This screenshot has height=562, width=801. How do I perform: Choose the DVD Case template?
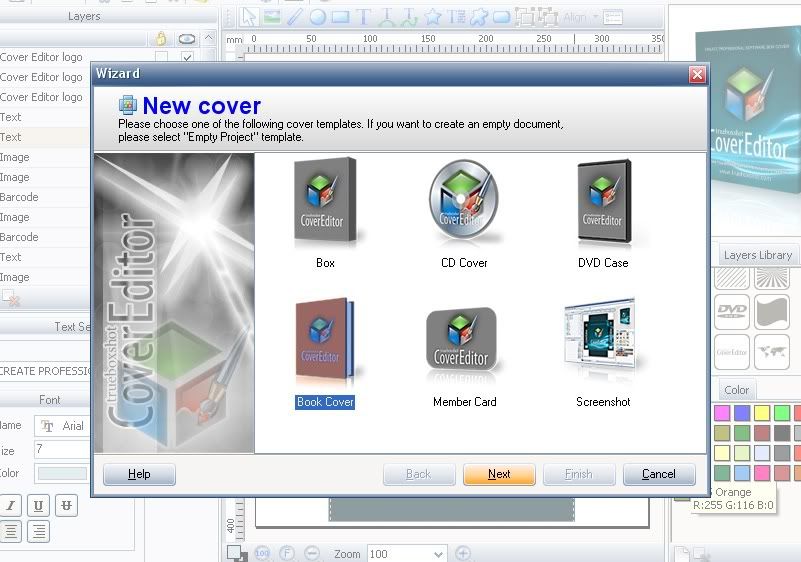603,213
